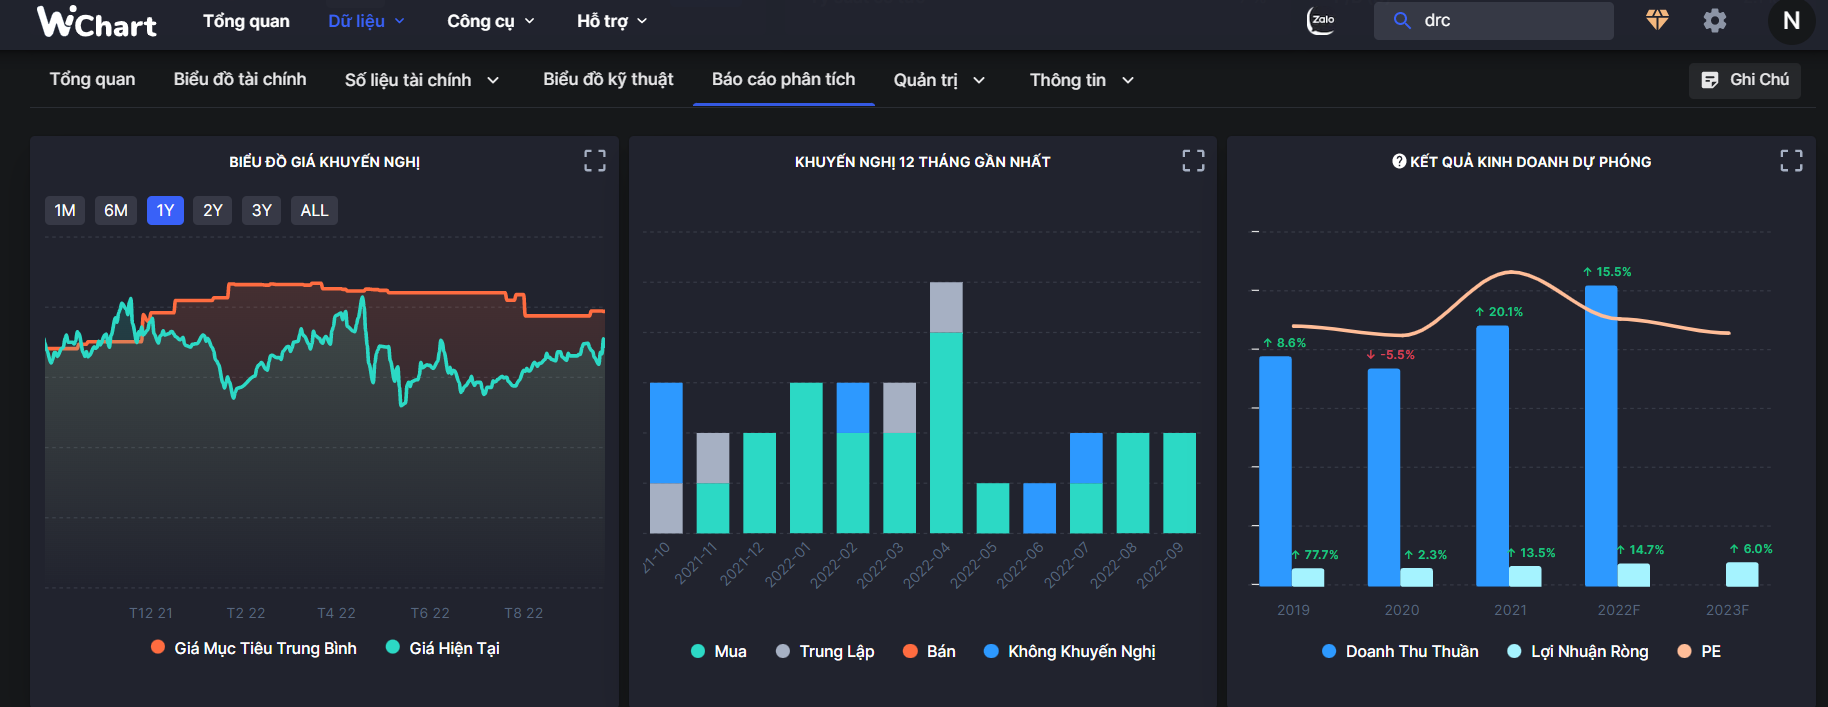Image resolution: width=1828 pixels, height=707 pixels.
Task: Hide the Lợi Nhuận Ròng series
Action: coord(1577,651)
